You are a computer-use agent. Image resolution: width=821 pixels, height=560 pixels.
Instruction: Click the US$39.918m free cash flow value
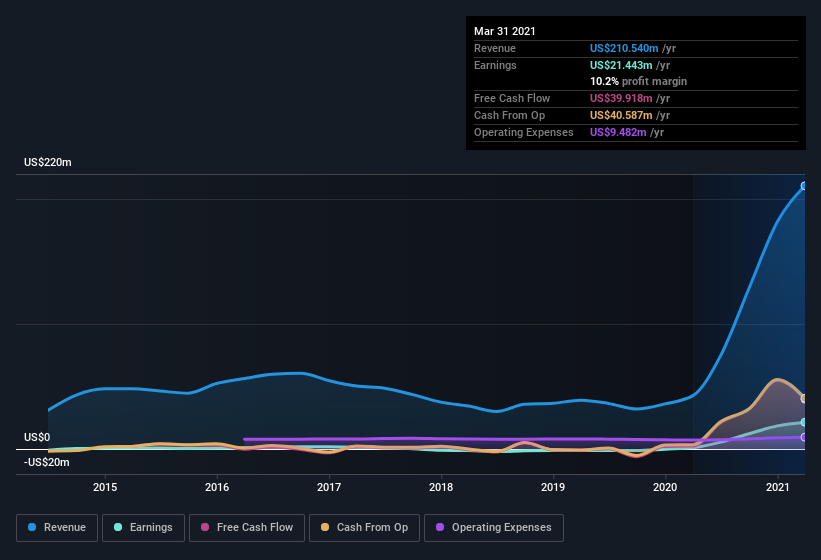[621, 98]
